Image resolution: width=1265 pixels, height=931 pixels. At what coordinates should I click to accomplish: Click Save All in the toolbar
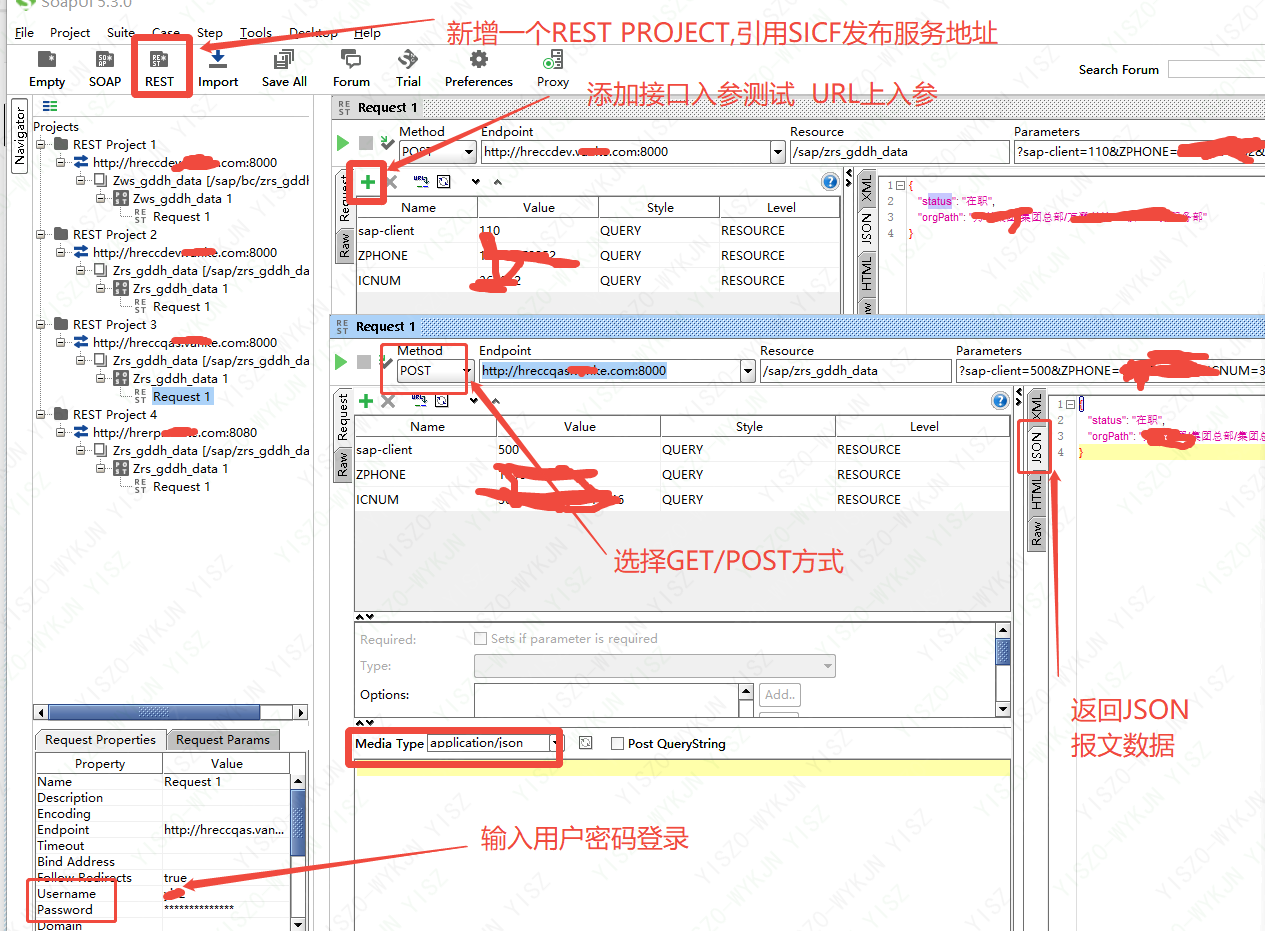pyautogui.click(x=284, y=70)
